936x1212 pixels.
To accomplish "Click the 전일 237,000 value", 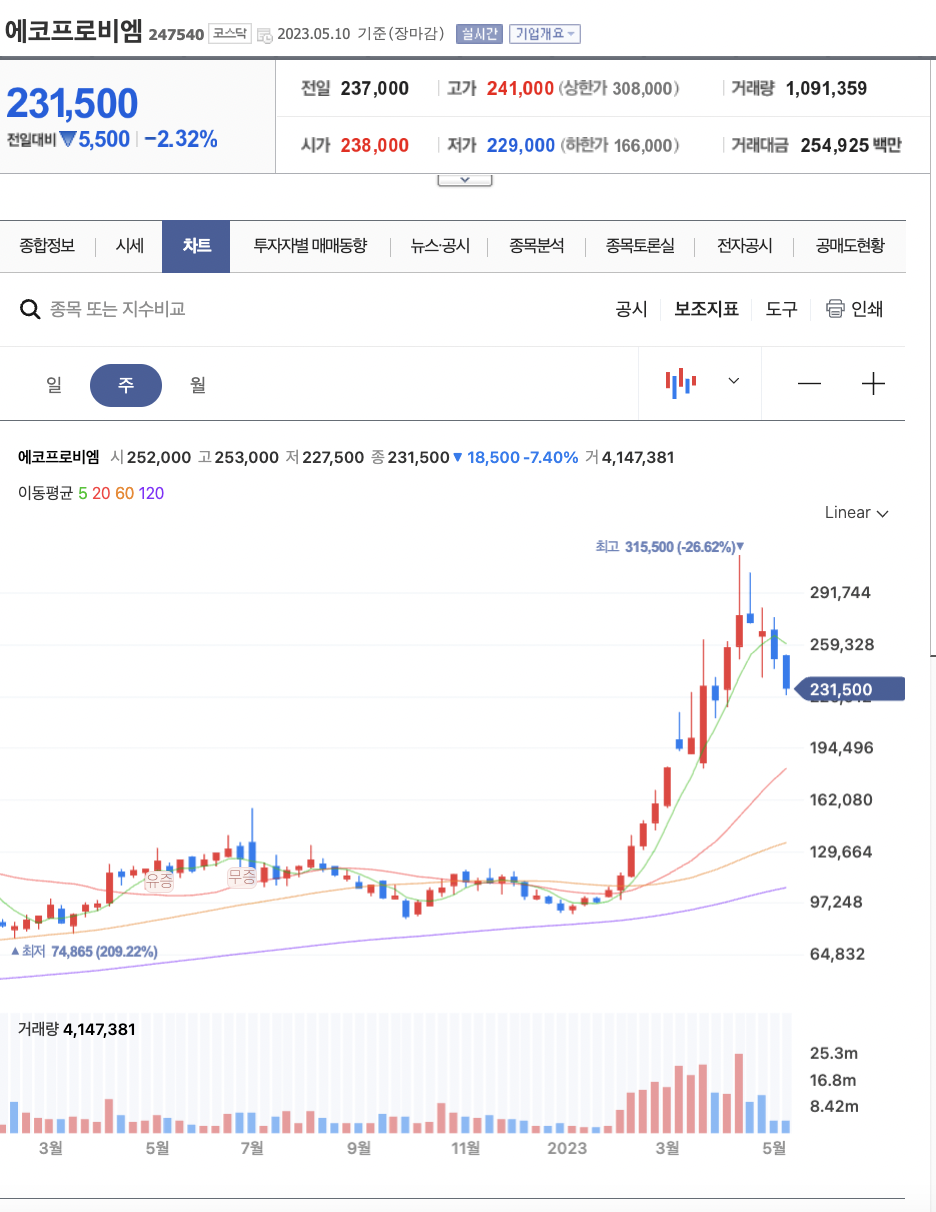I will coord(374,88).
